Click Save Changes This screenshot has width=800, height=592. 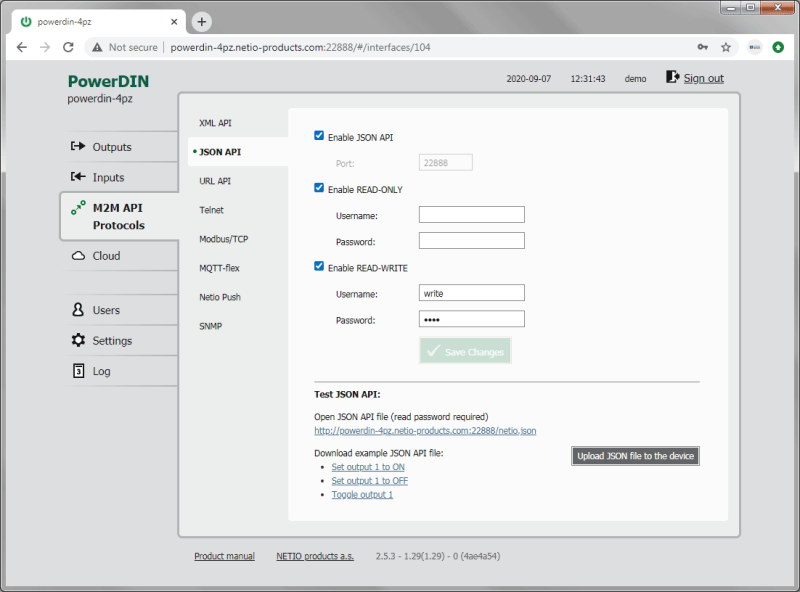tap(464, 350)
